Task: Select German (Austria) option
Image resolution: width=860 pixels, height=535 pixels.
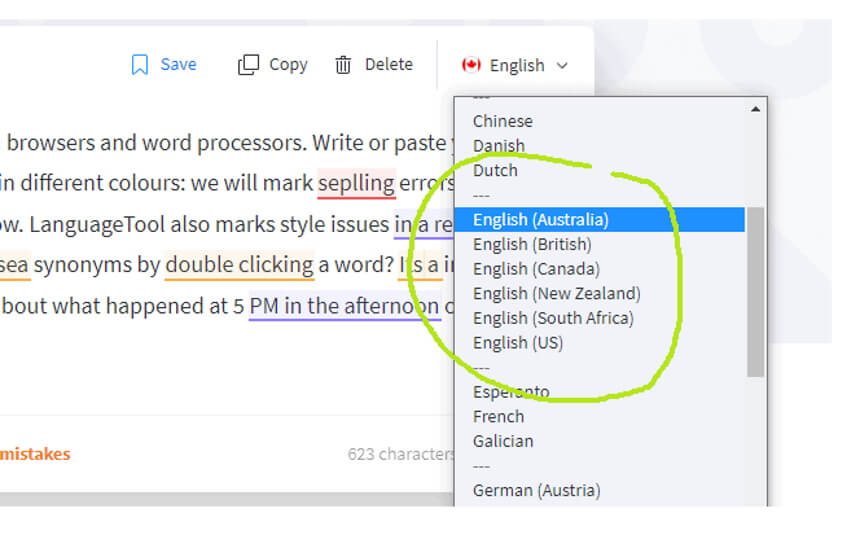Action: click(537, 490)
